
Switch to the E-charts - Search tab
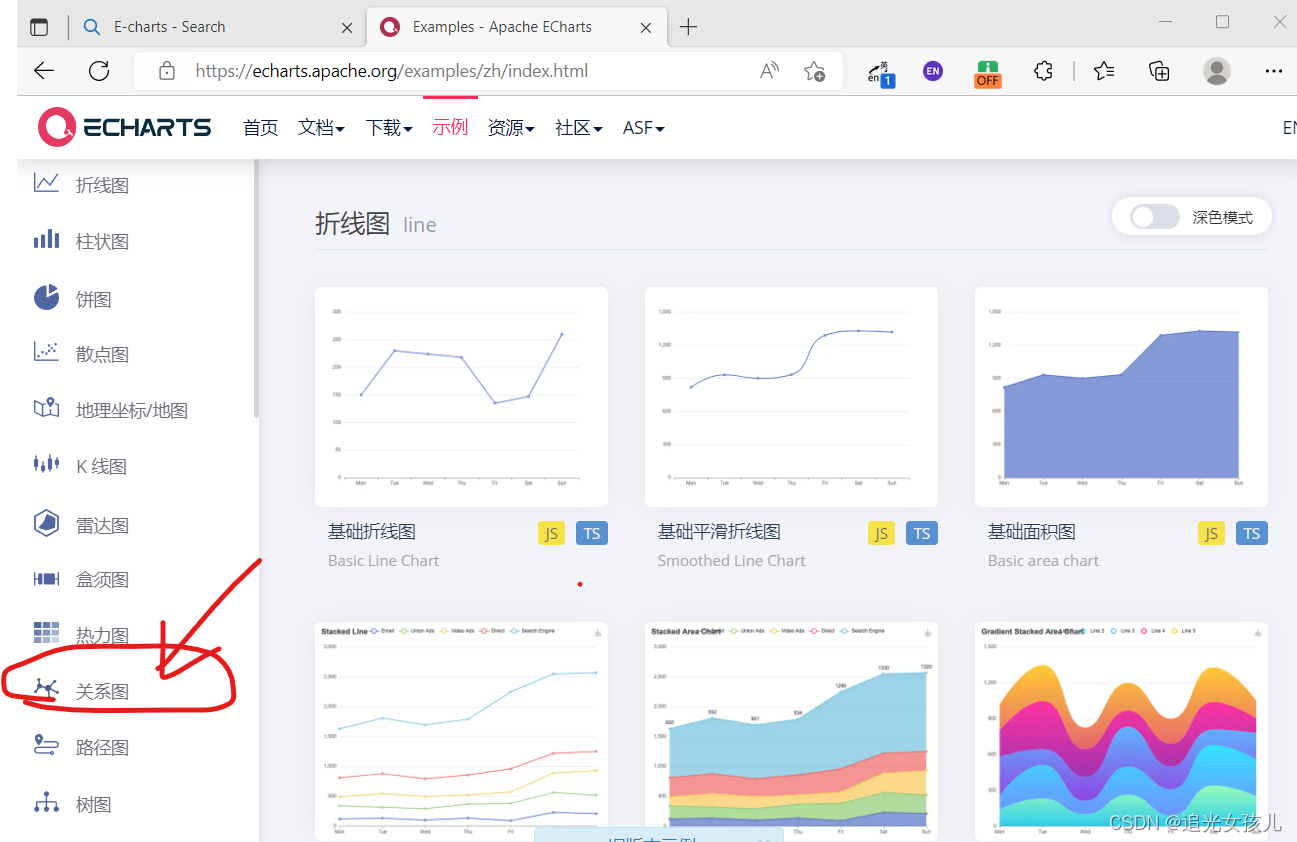click(x=218, y=27)
